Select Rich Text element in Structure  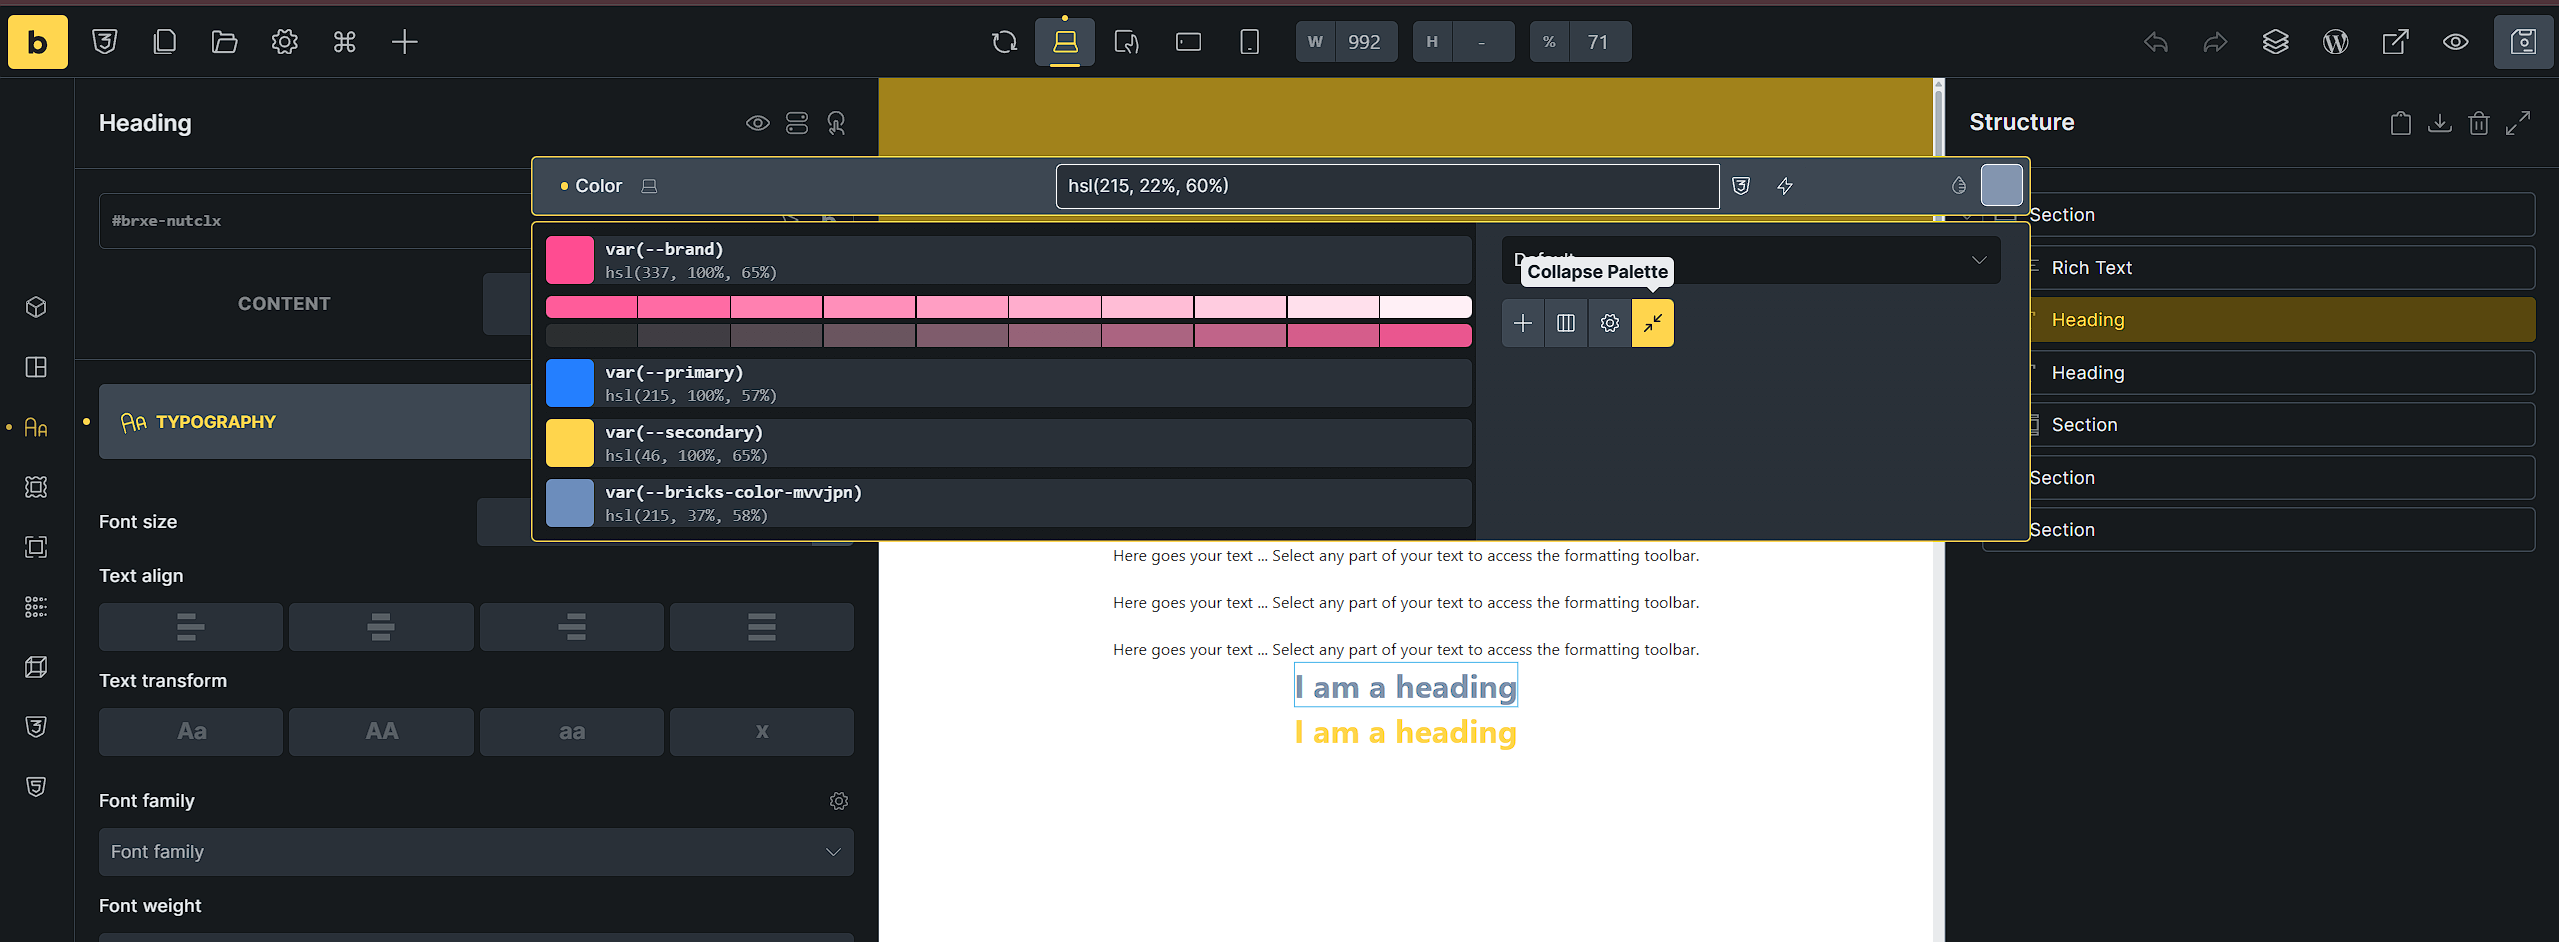click(x=2091, y=268)
